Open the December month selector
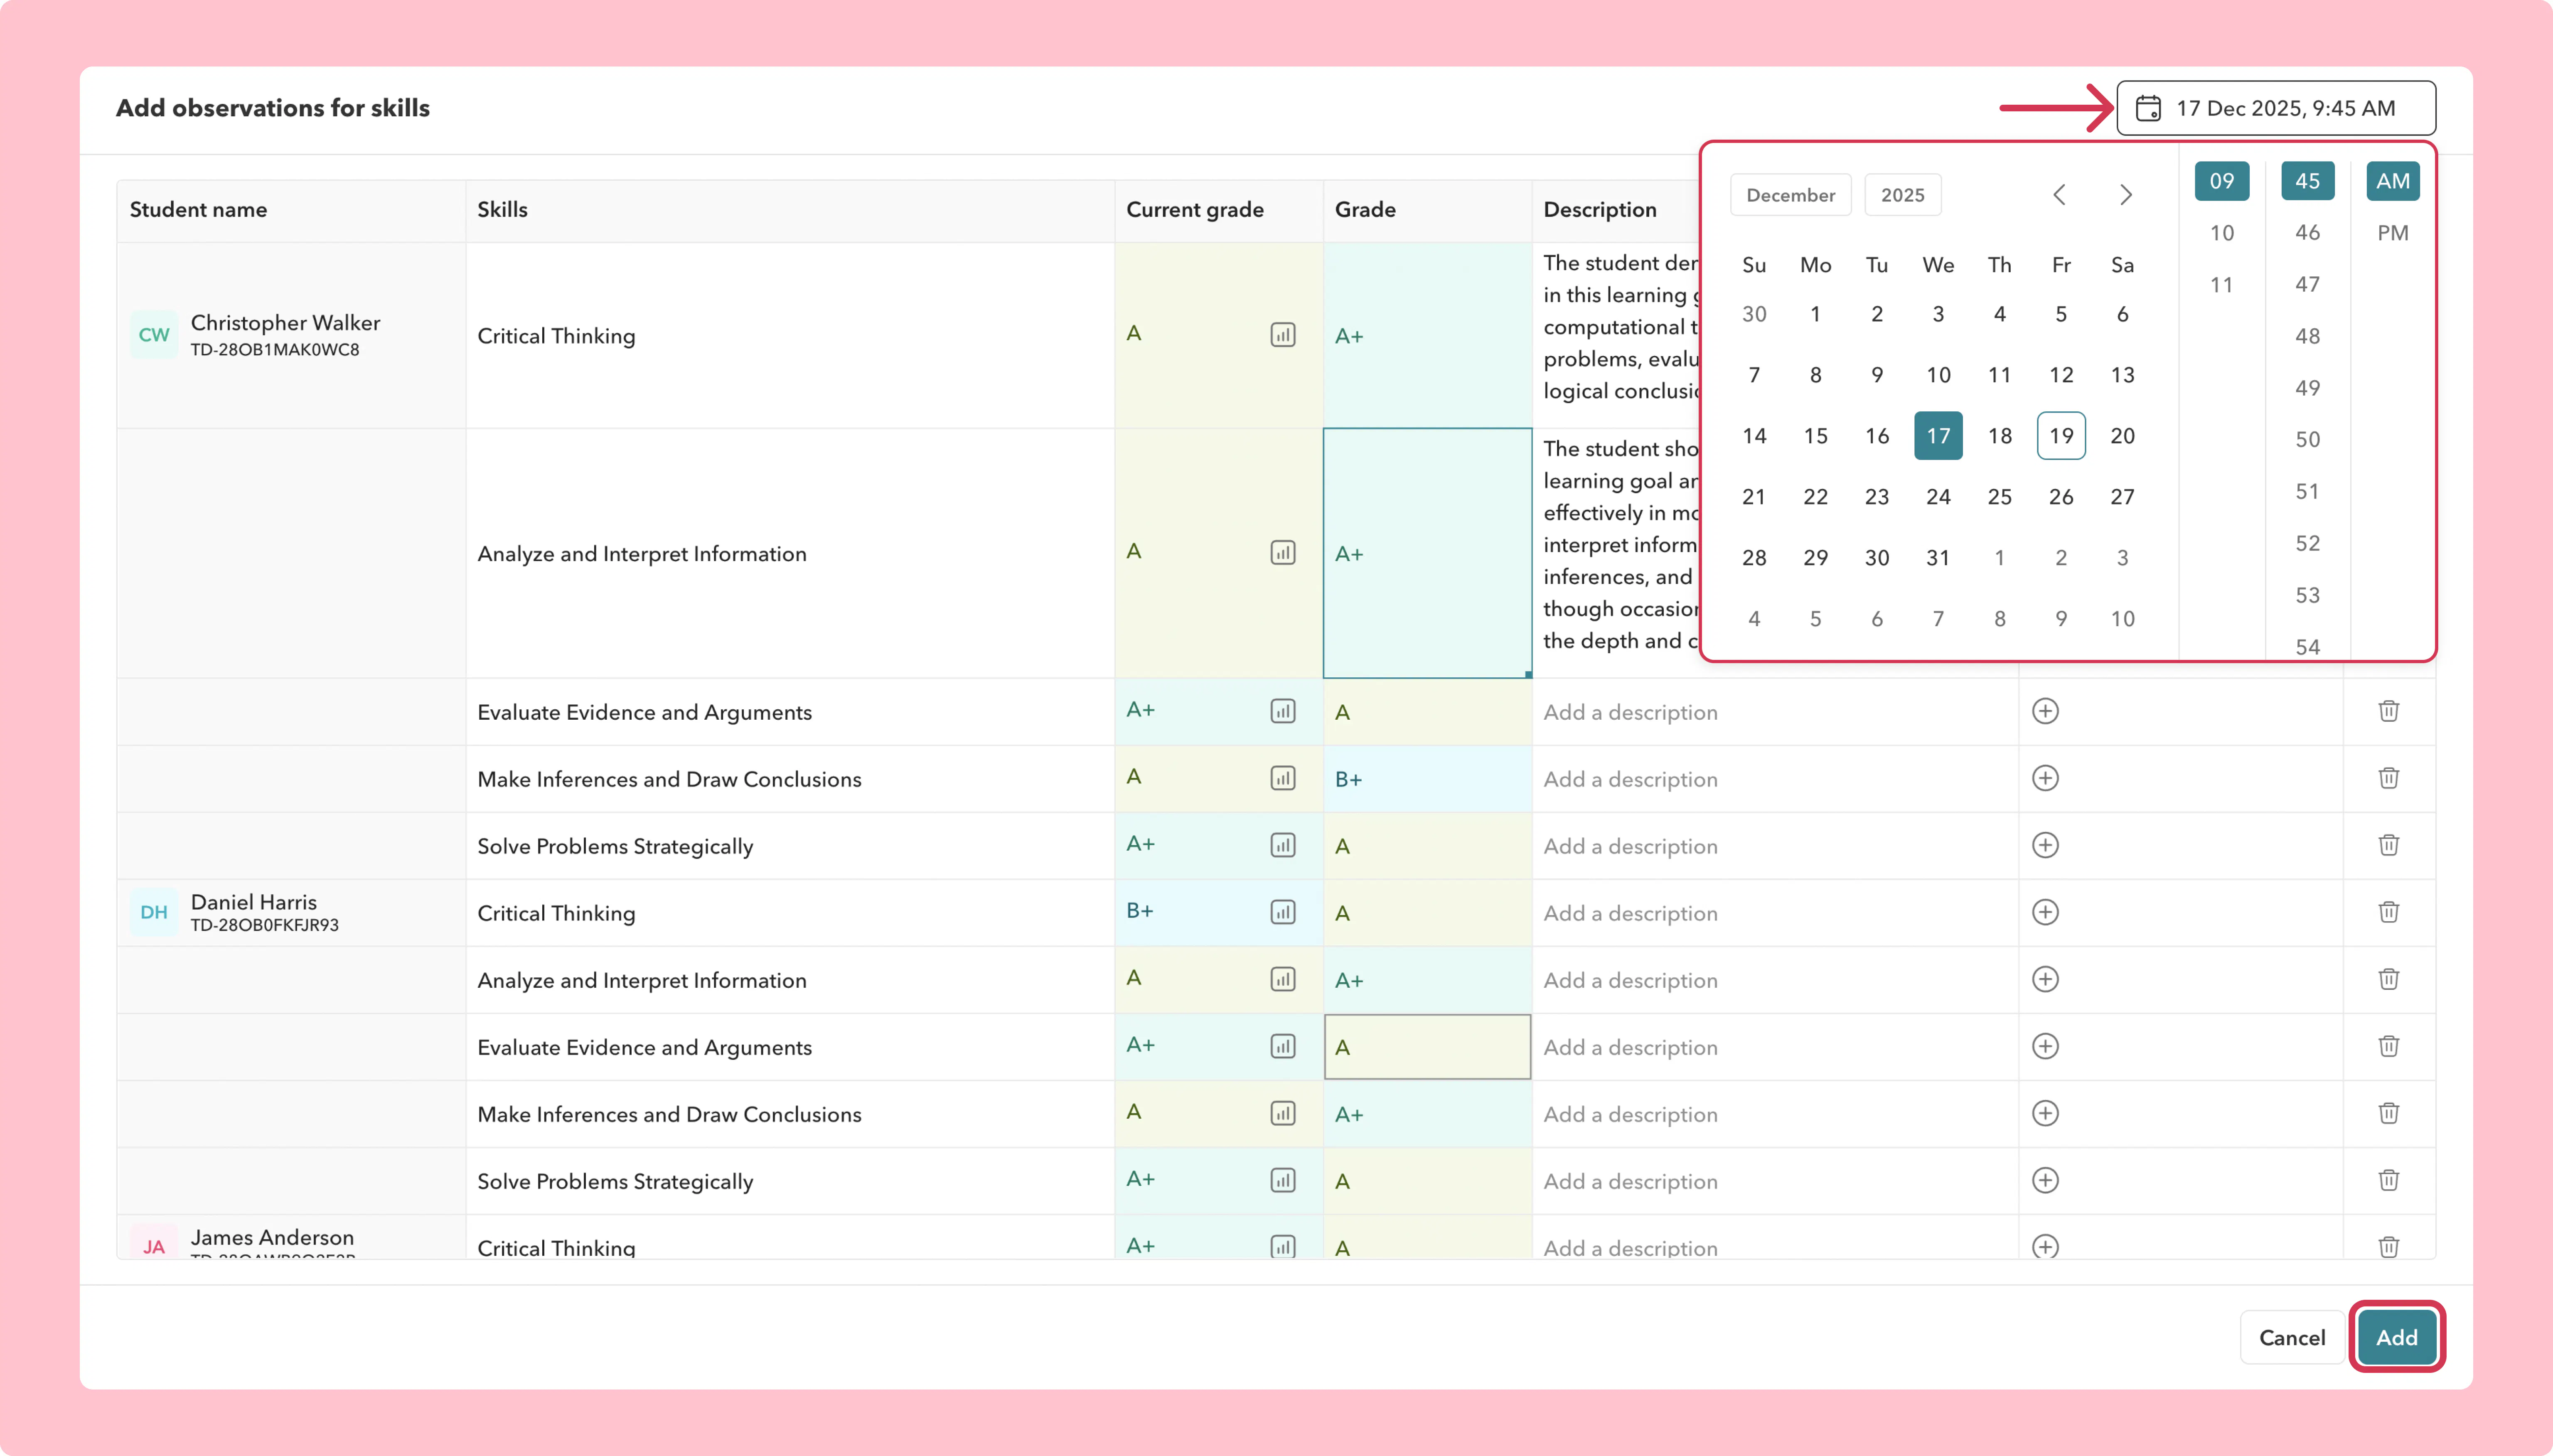Screen dimensions: 2553x1456 (1790, 195)
